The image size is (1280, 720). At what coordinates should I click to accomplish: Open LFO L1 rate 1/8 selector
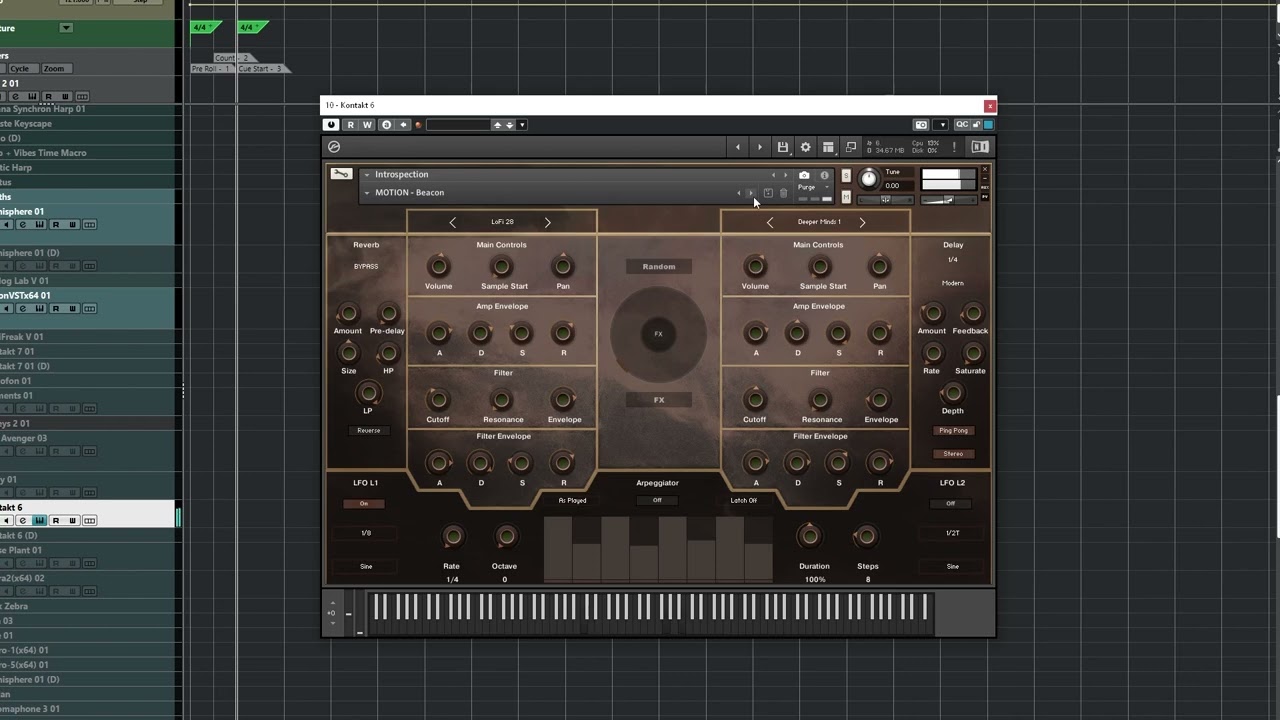pyautogui.click(x=366, y=533)
